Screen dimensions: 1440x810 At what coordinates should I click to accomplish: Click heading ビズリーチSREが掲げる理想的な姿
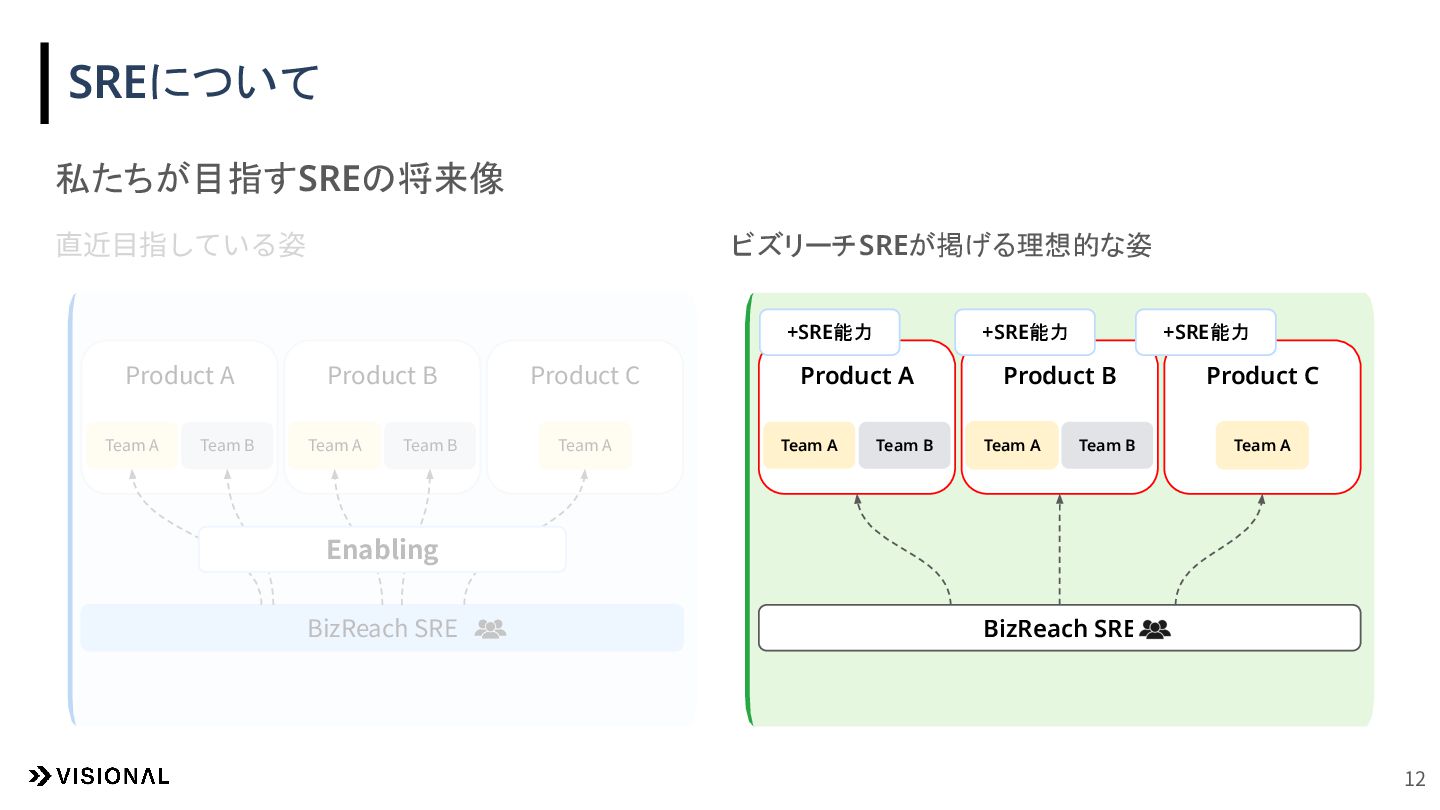point(941,245)
